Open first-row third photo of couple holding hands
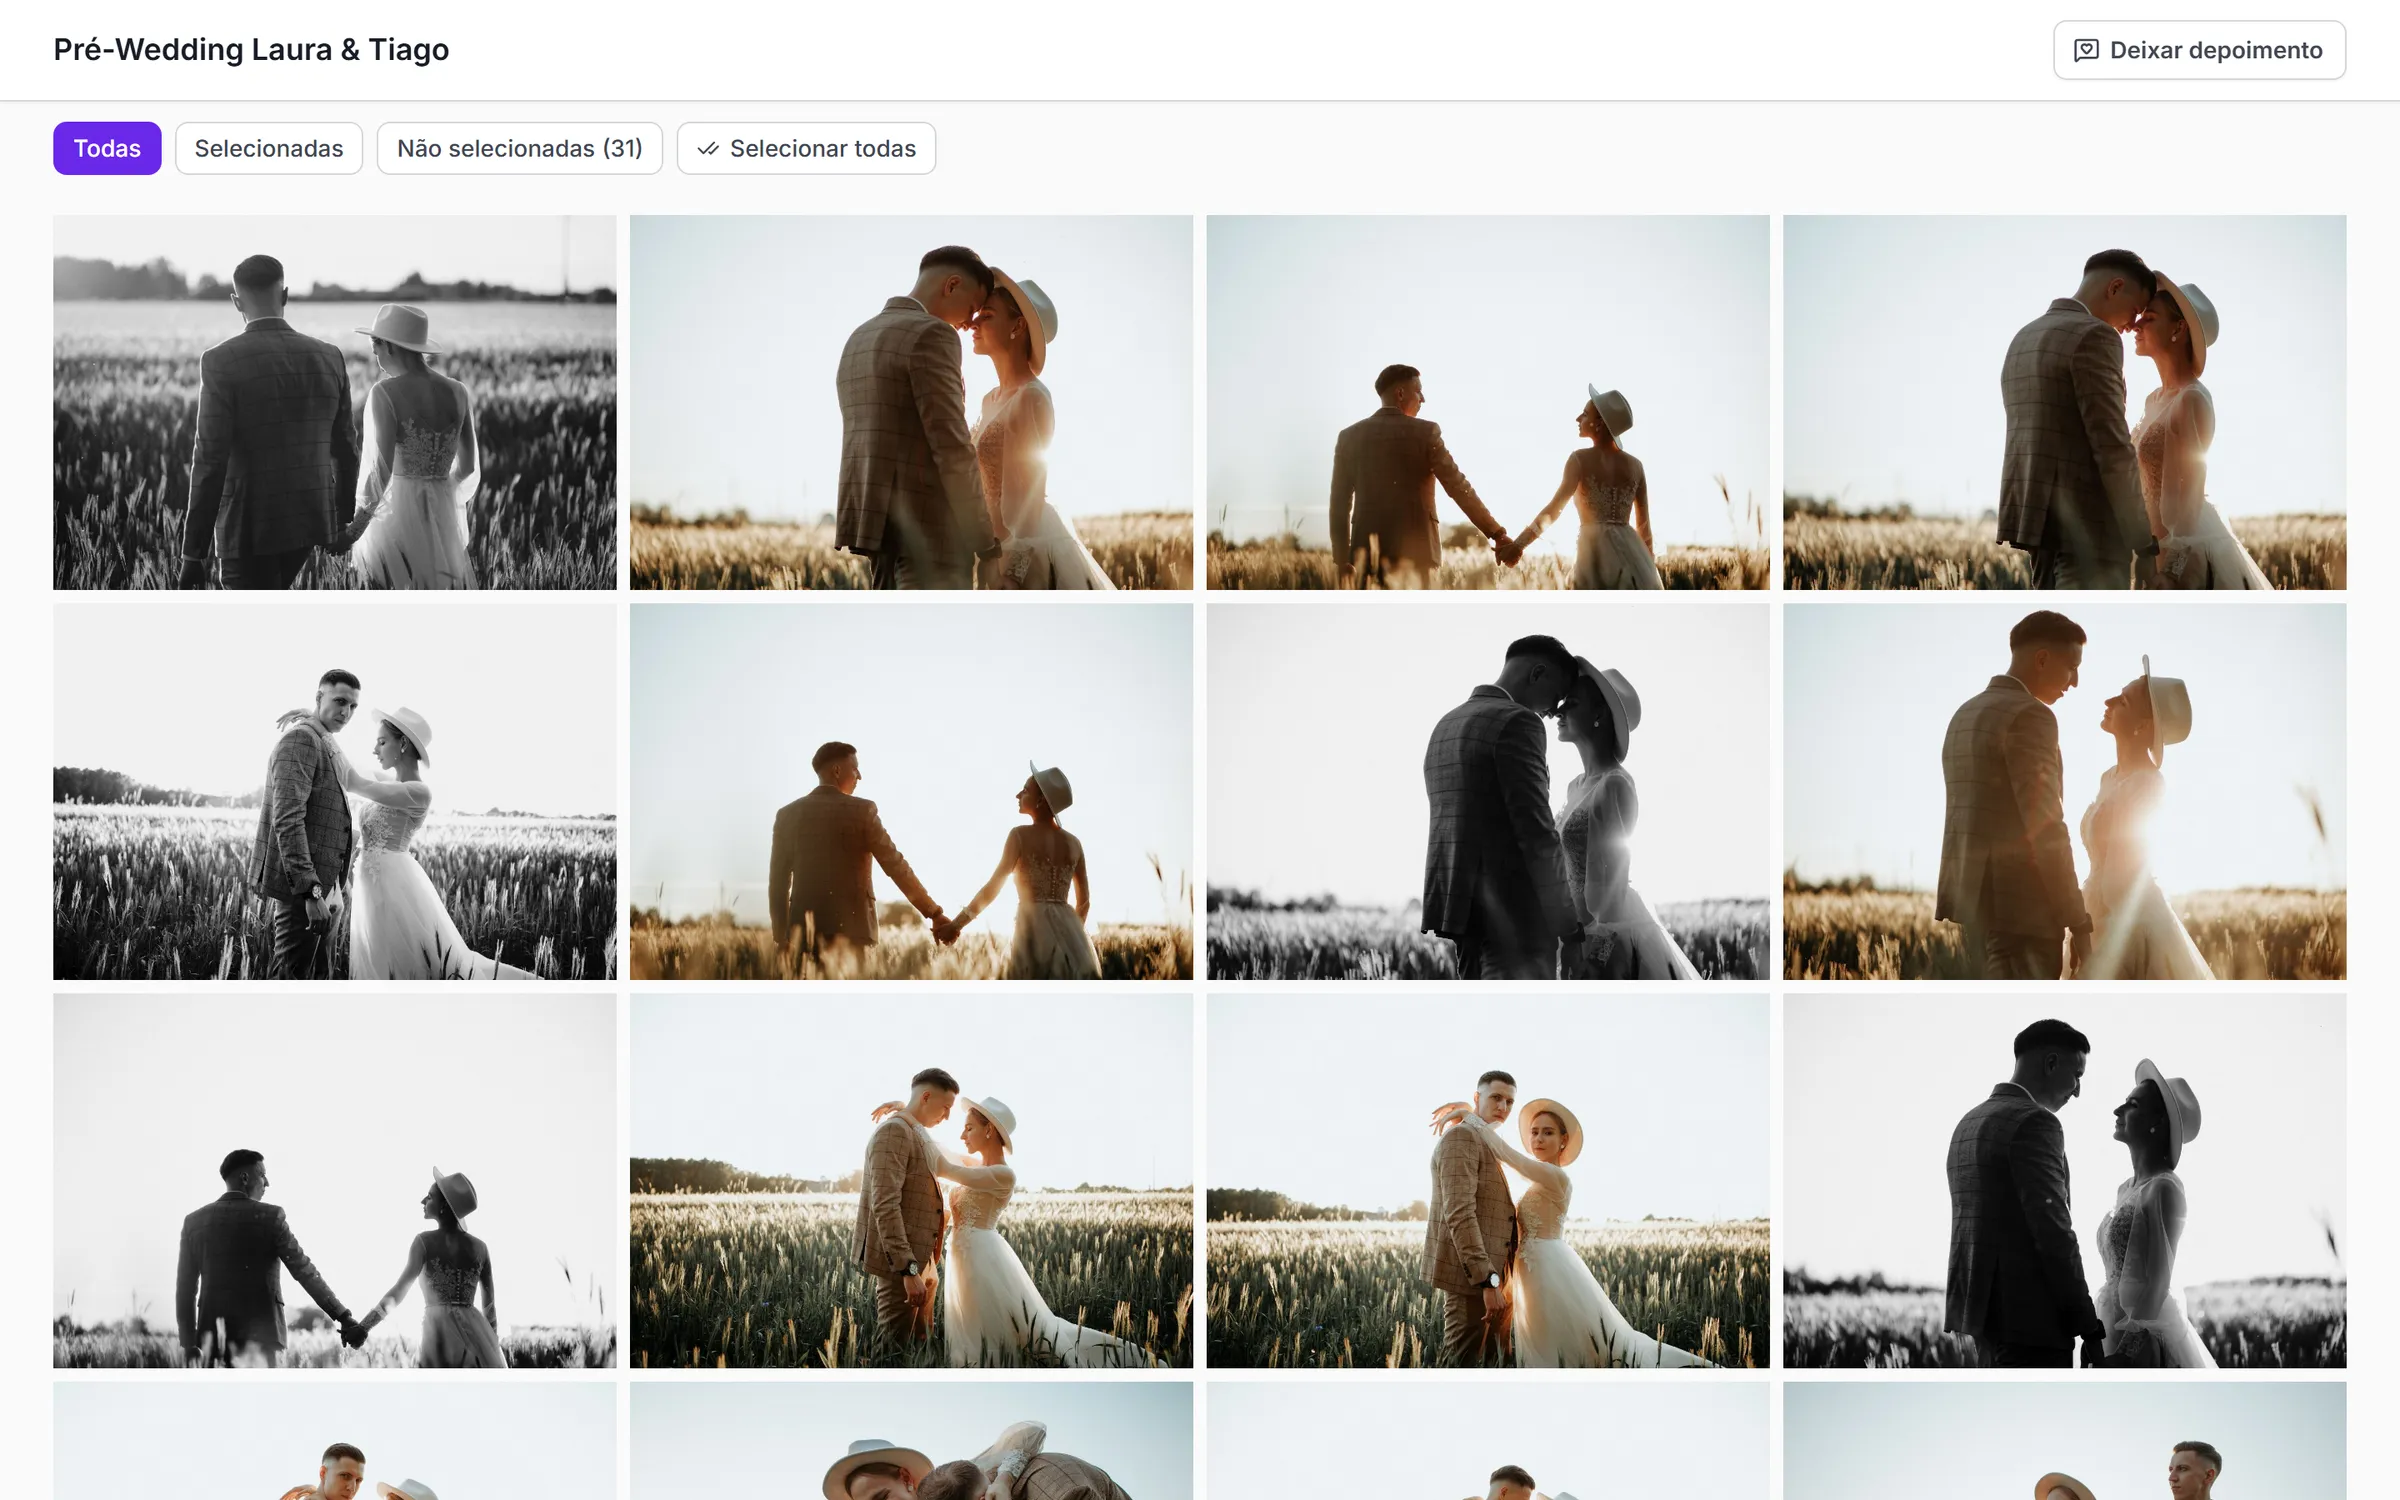2400x1500 pixels. coord(1488,402)
